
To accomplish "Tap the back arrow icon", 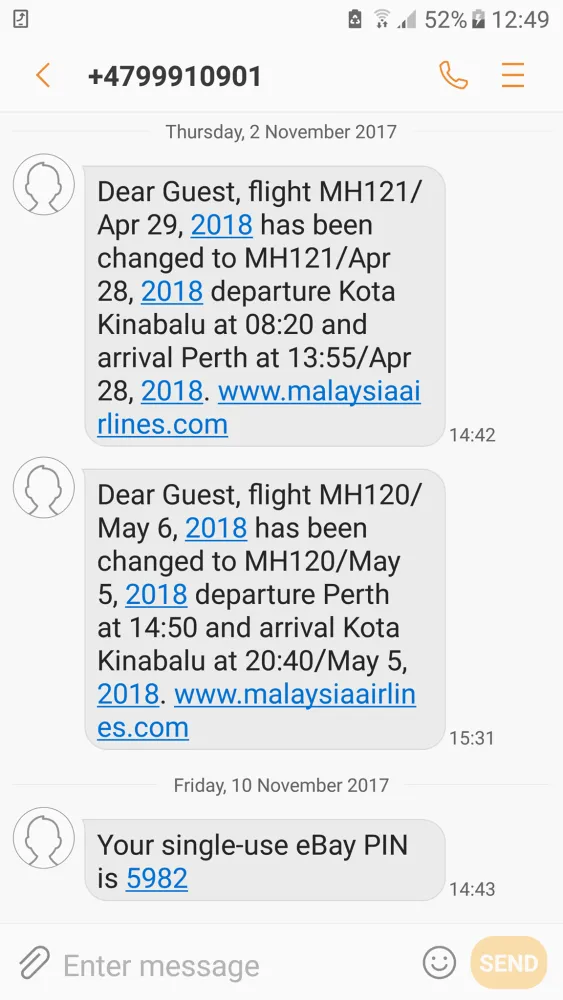I will tap(43, 75).
